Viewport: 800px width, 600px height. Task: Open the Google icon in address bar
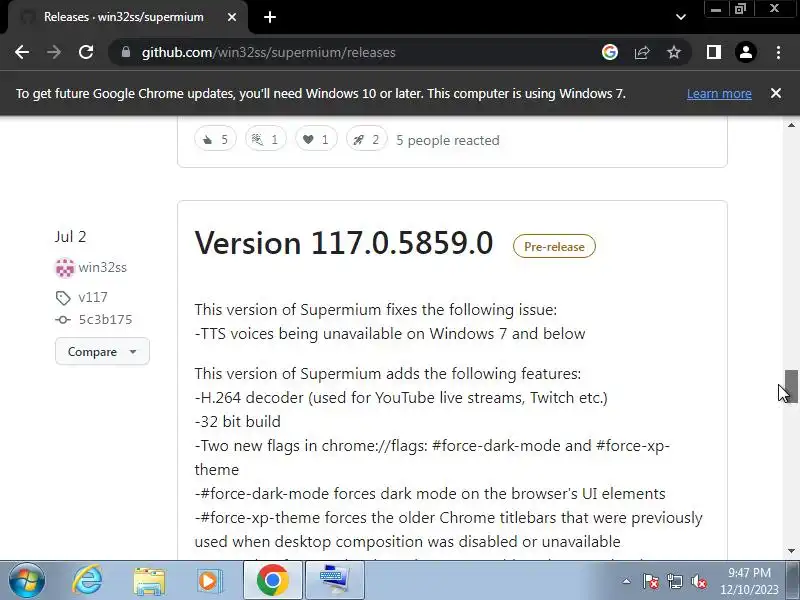(610, 52)
